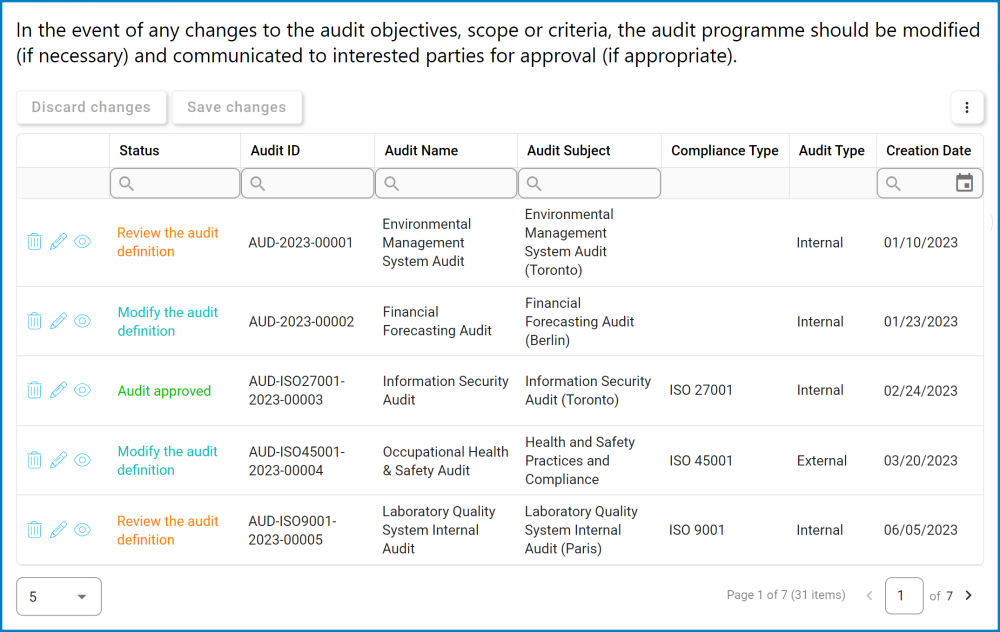Delete the Environmental Management System Audit row
This screenshot has height=632, width=1000.
[x=34, y=241]
